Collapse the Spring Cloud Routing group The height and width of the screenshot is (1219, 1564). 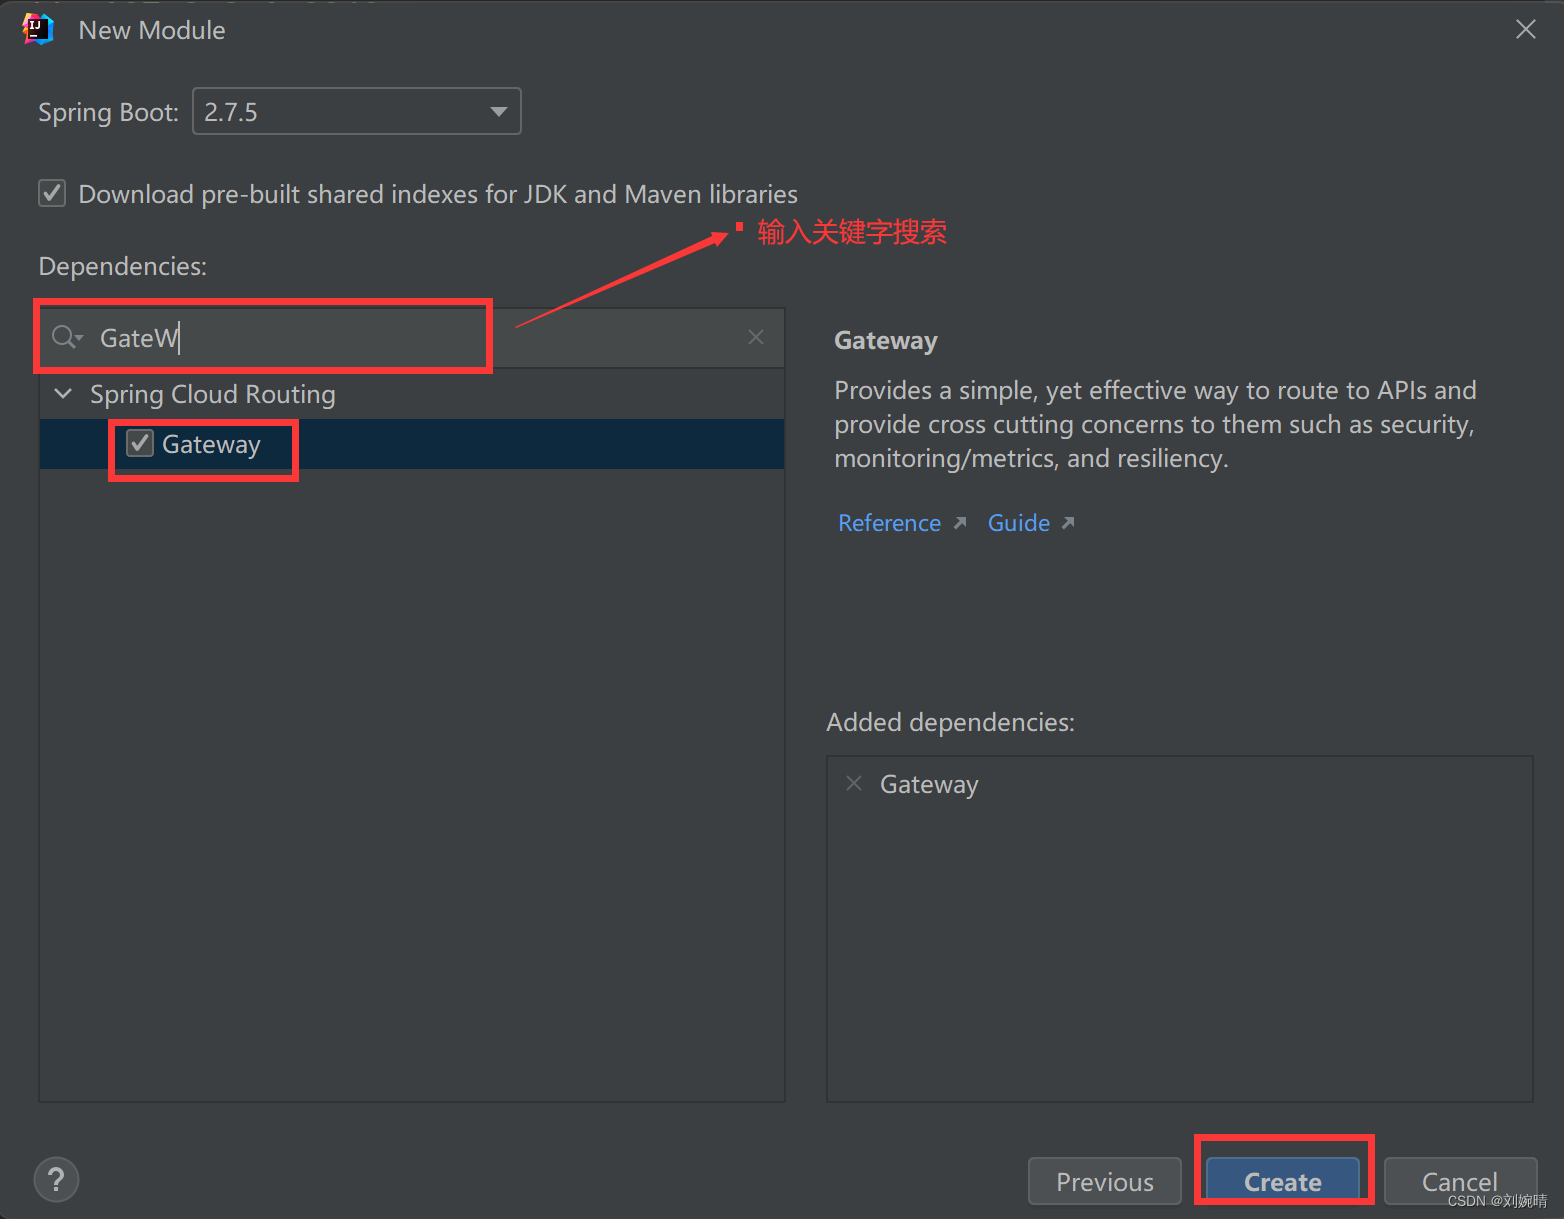pos(63,394)
